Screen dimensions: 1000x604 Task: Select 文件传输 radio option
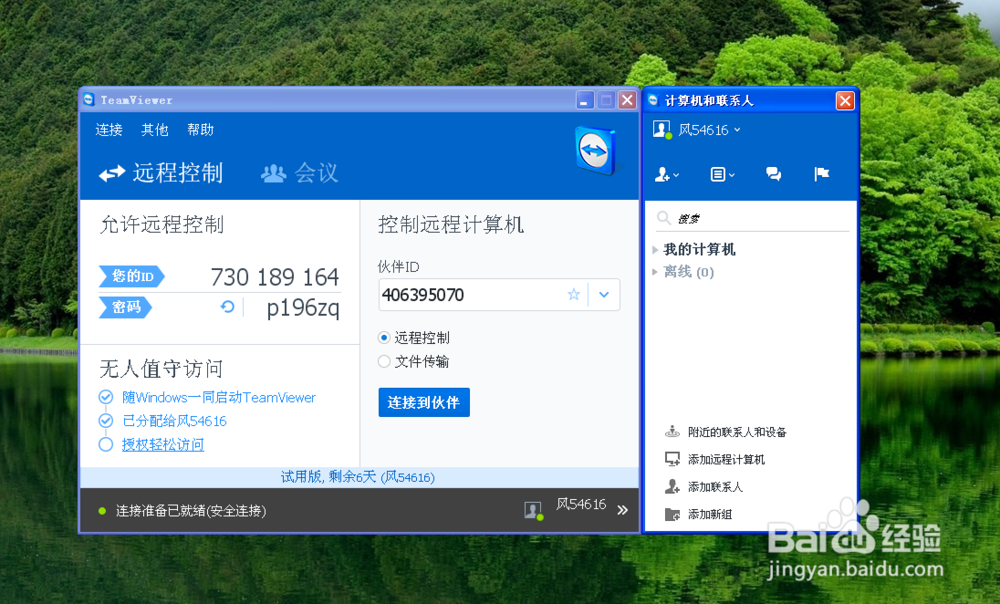pos(384,362)
